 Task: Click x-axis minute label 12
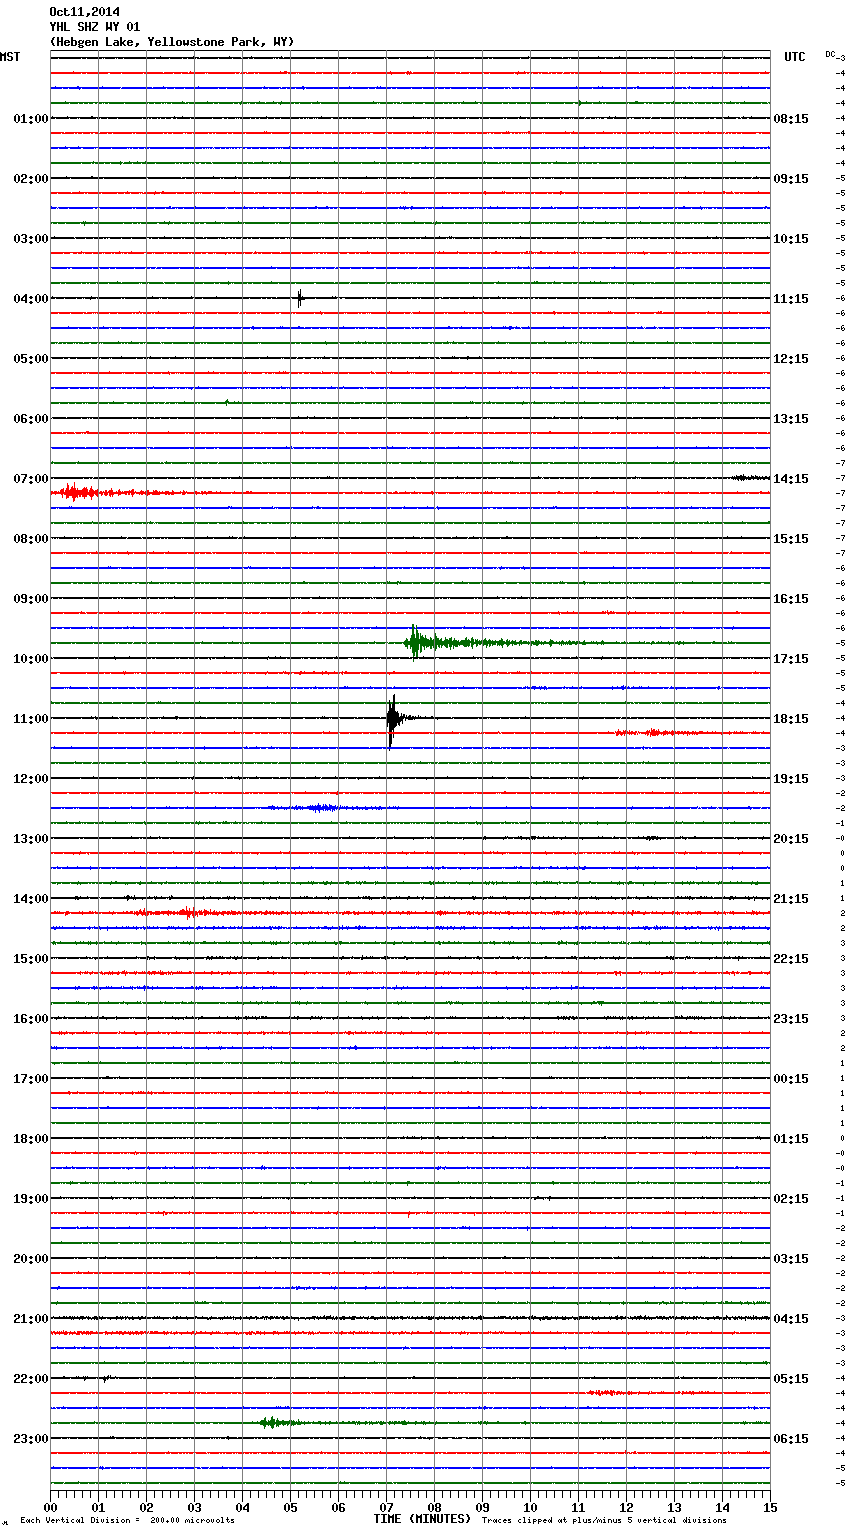coord(626,1508)
